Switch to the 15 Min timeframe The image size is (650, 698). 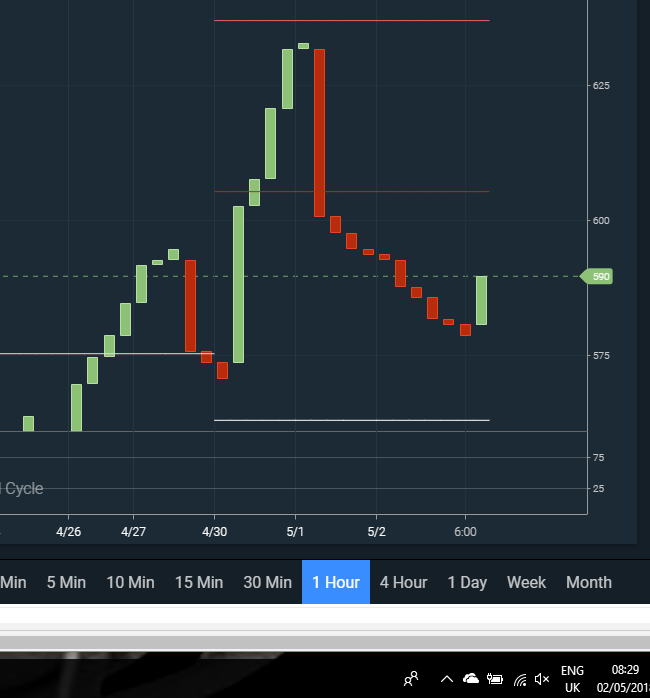[x=199, y=582]
